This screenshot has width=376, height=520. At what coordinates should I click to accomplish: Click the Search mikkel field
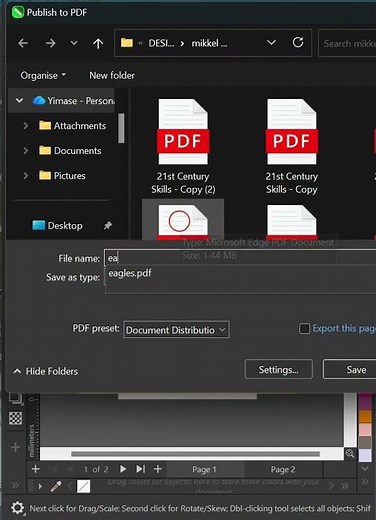point(347,43)
